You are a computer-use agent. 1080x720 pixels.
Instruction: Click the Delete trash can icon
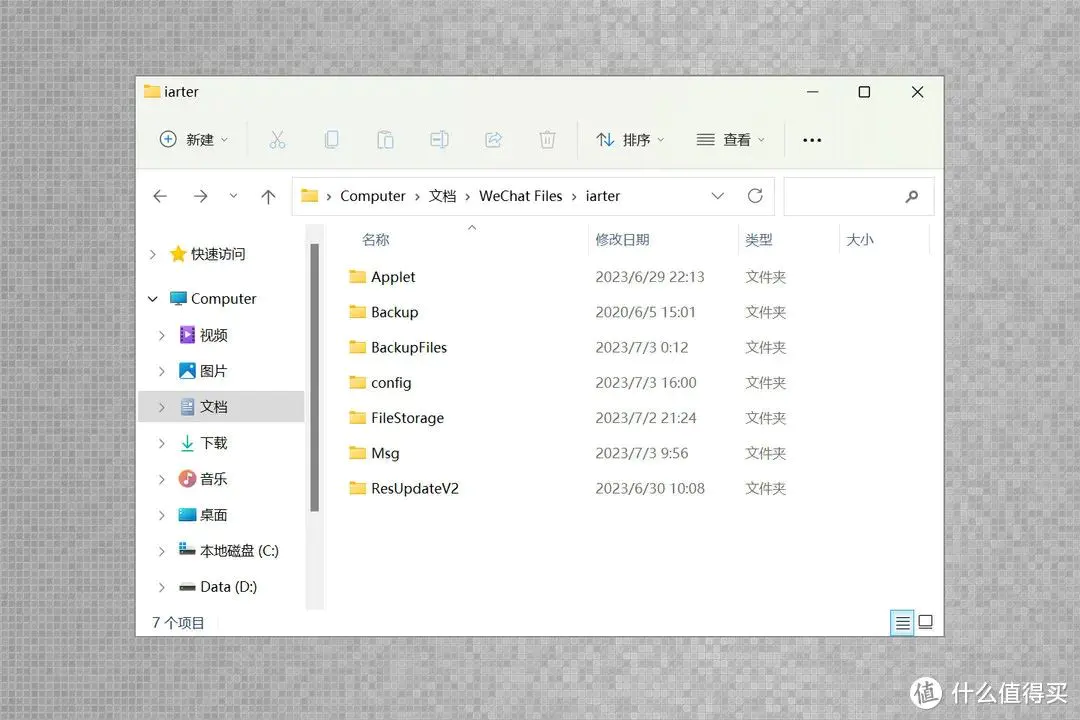point(547,140)
